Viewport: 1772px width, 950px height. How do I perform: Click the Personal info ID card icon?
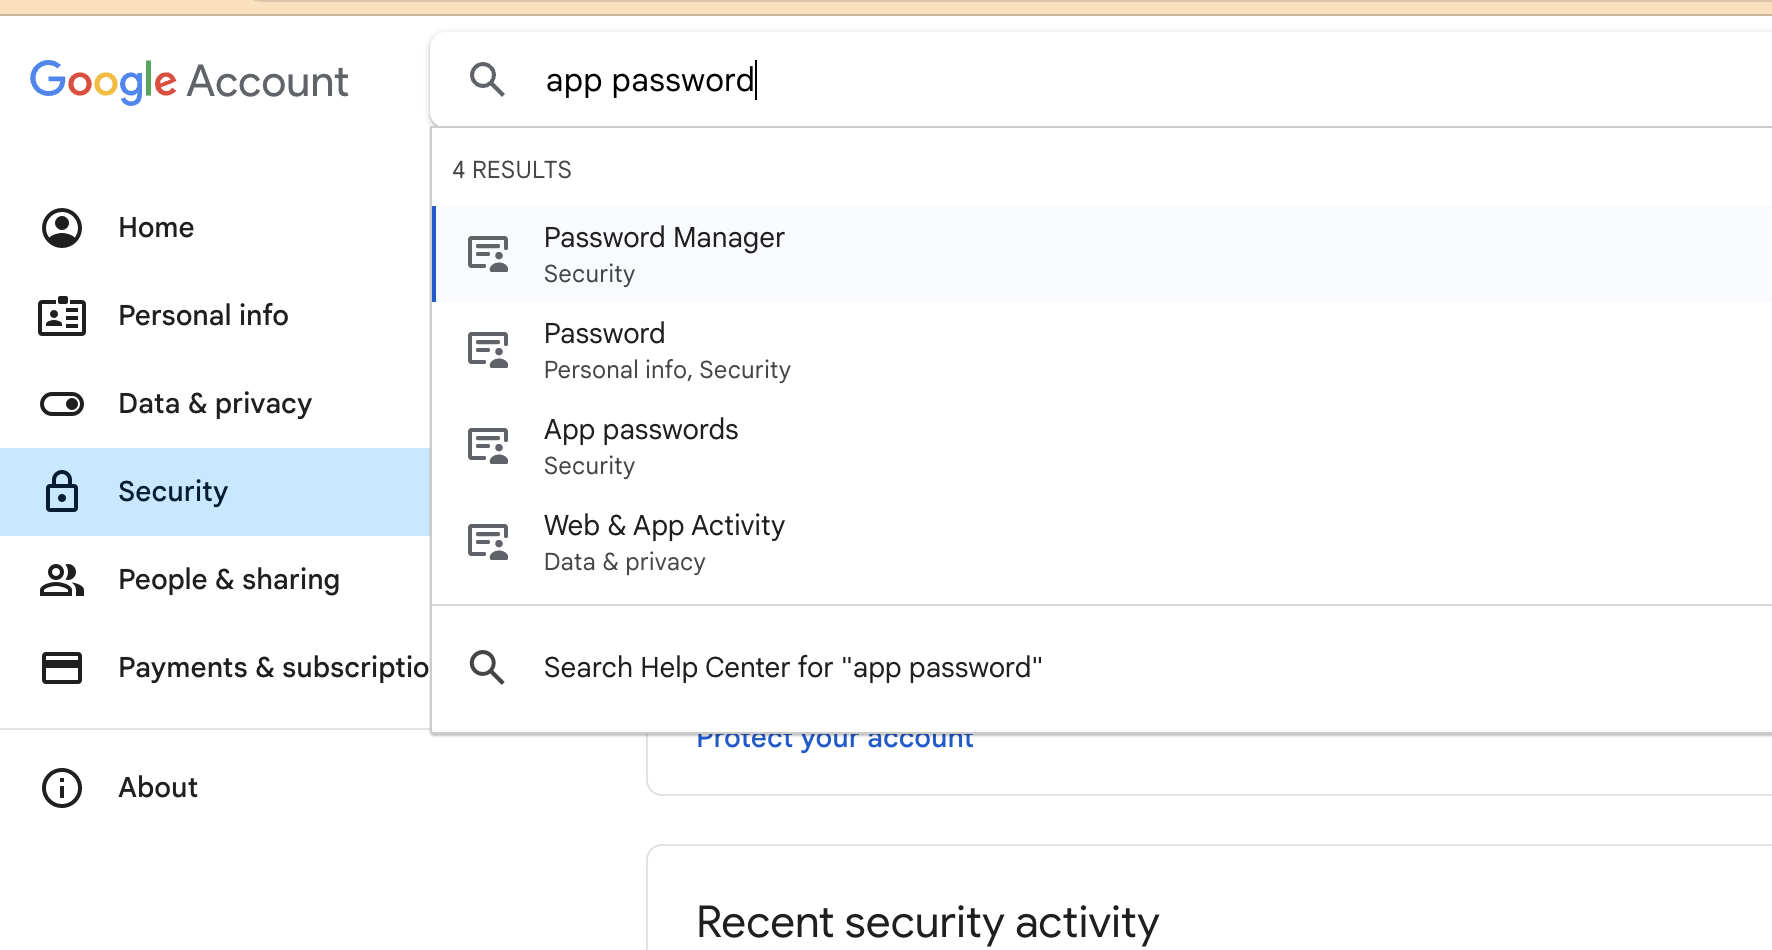tap(62, 316)
